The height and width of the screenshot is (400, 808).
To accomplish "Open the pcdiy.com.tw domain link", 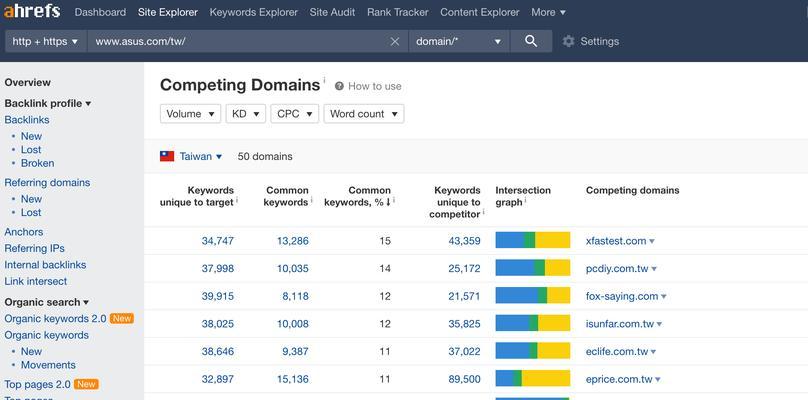I will coord(617,269).
